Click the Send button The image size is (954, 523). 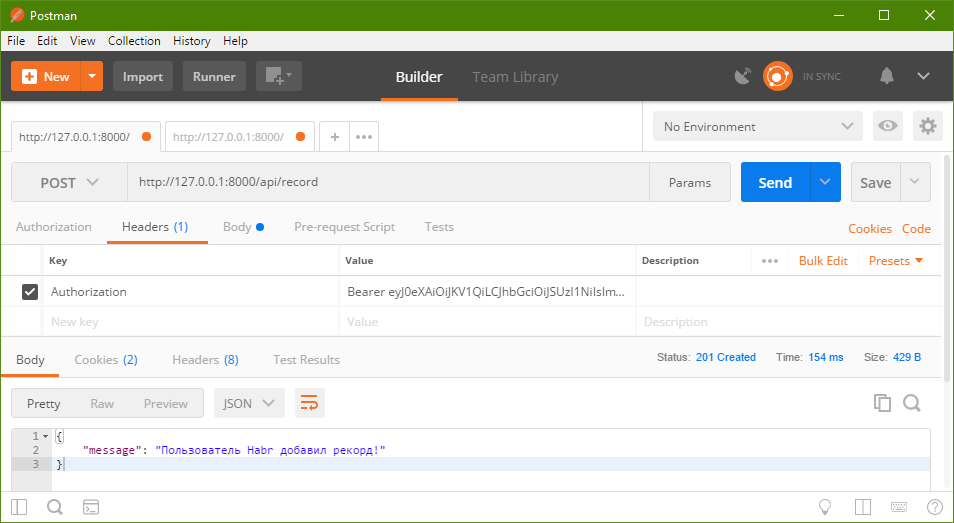tap(775, 182)
